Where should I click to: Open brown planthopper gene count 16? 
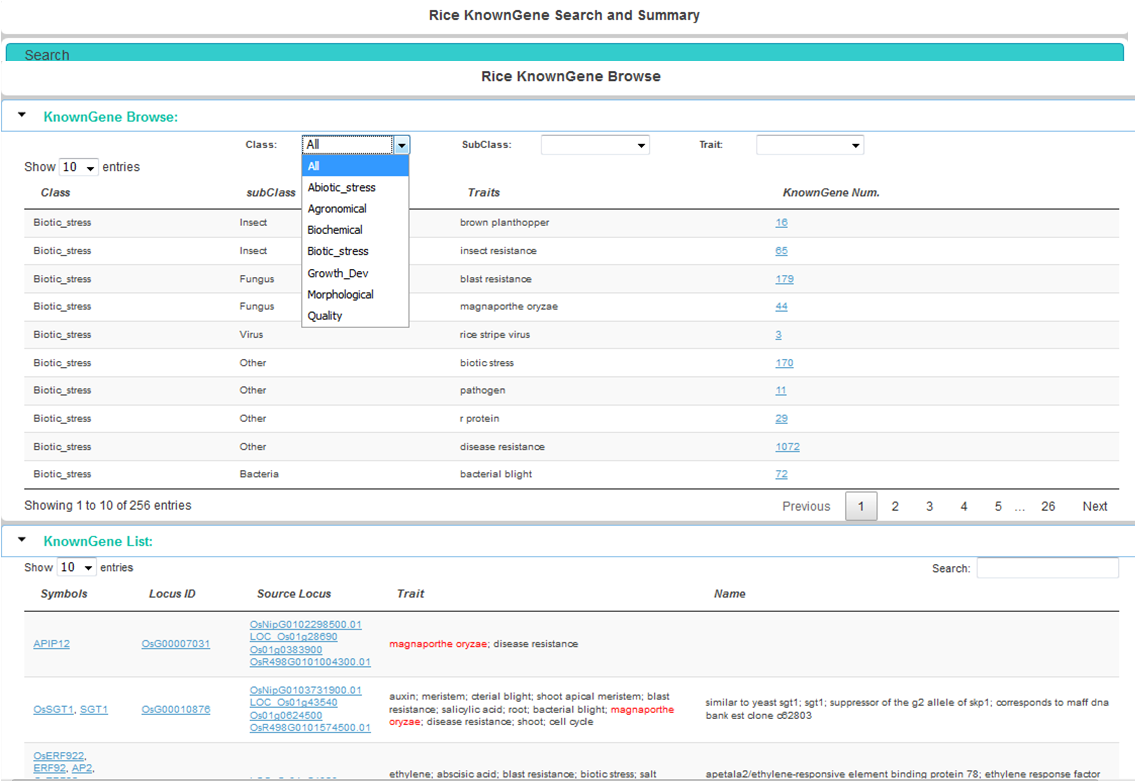(781, 222)
